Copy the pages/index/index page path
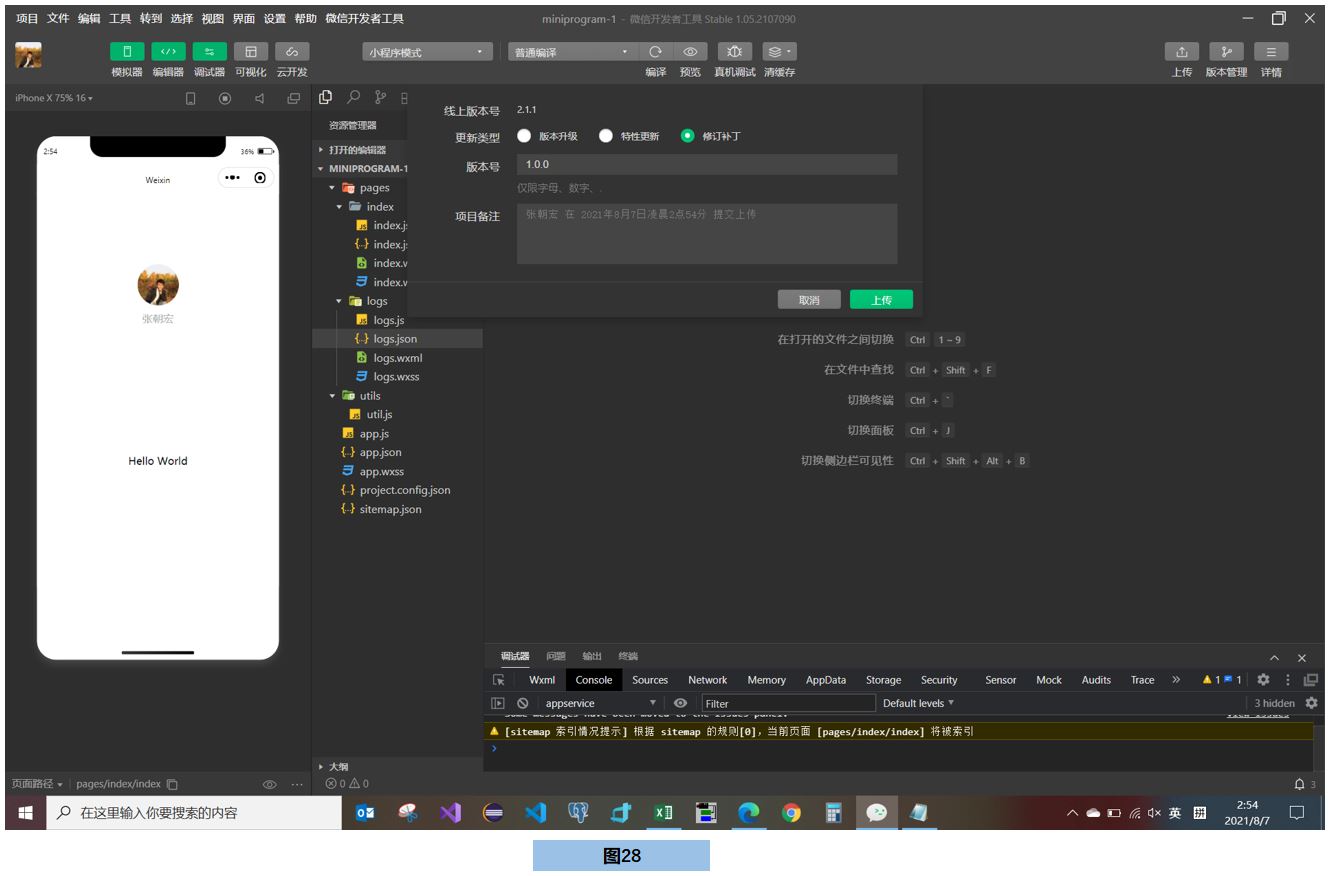 [x=172, y=785]
